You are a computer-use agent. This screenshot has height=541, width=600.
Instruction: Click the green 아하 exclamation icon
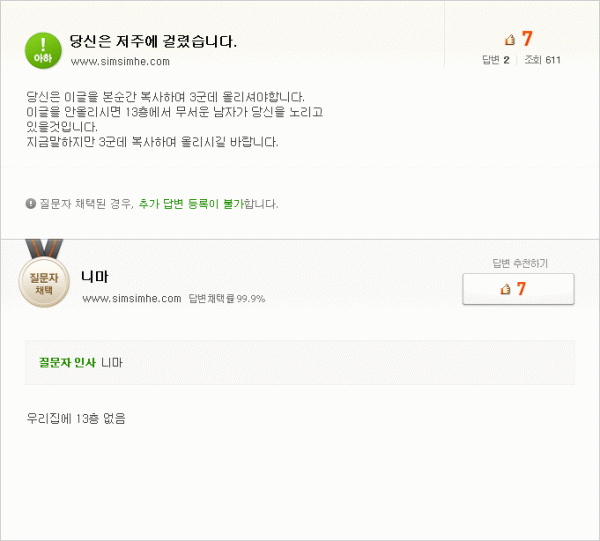pos(43,51)
